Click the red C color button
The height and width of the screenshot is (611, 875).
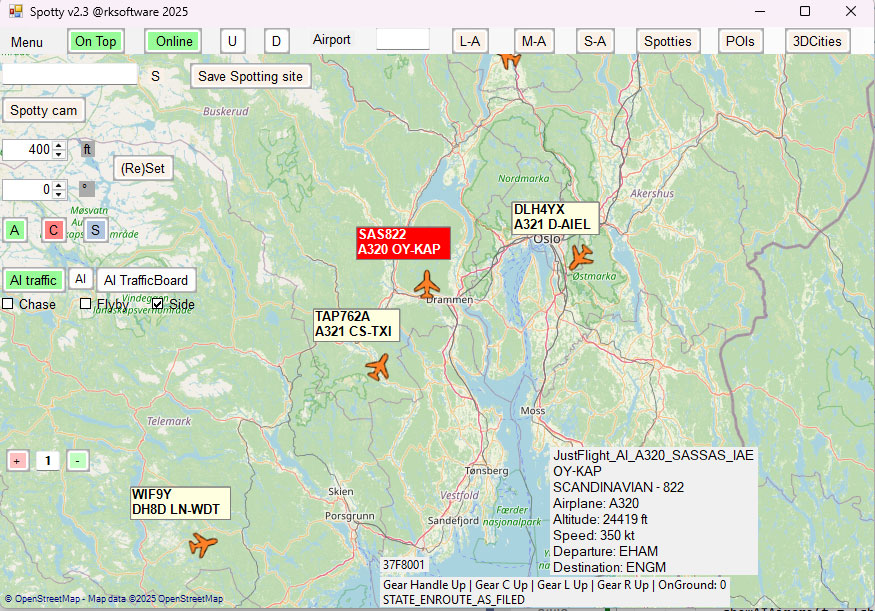point(54,230)
